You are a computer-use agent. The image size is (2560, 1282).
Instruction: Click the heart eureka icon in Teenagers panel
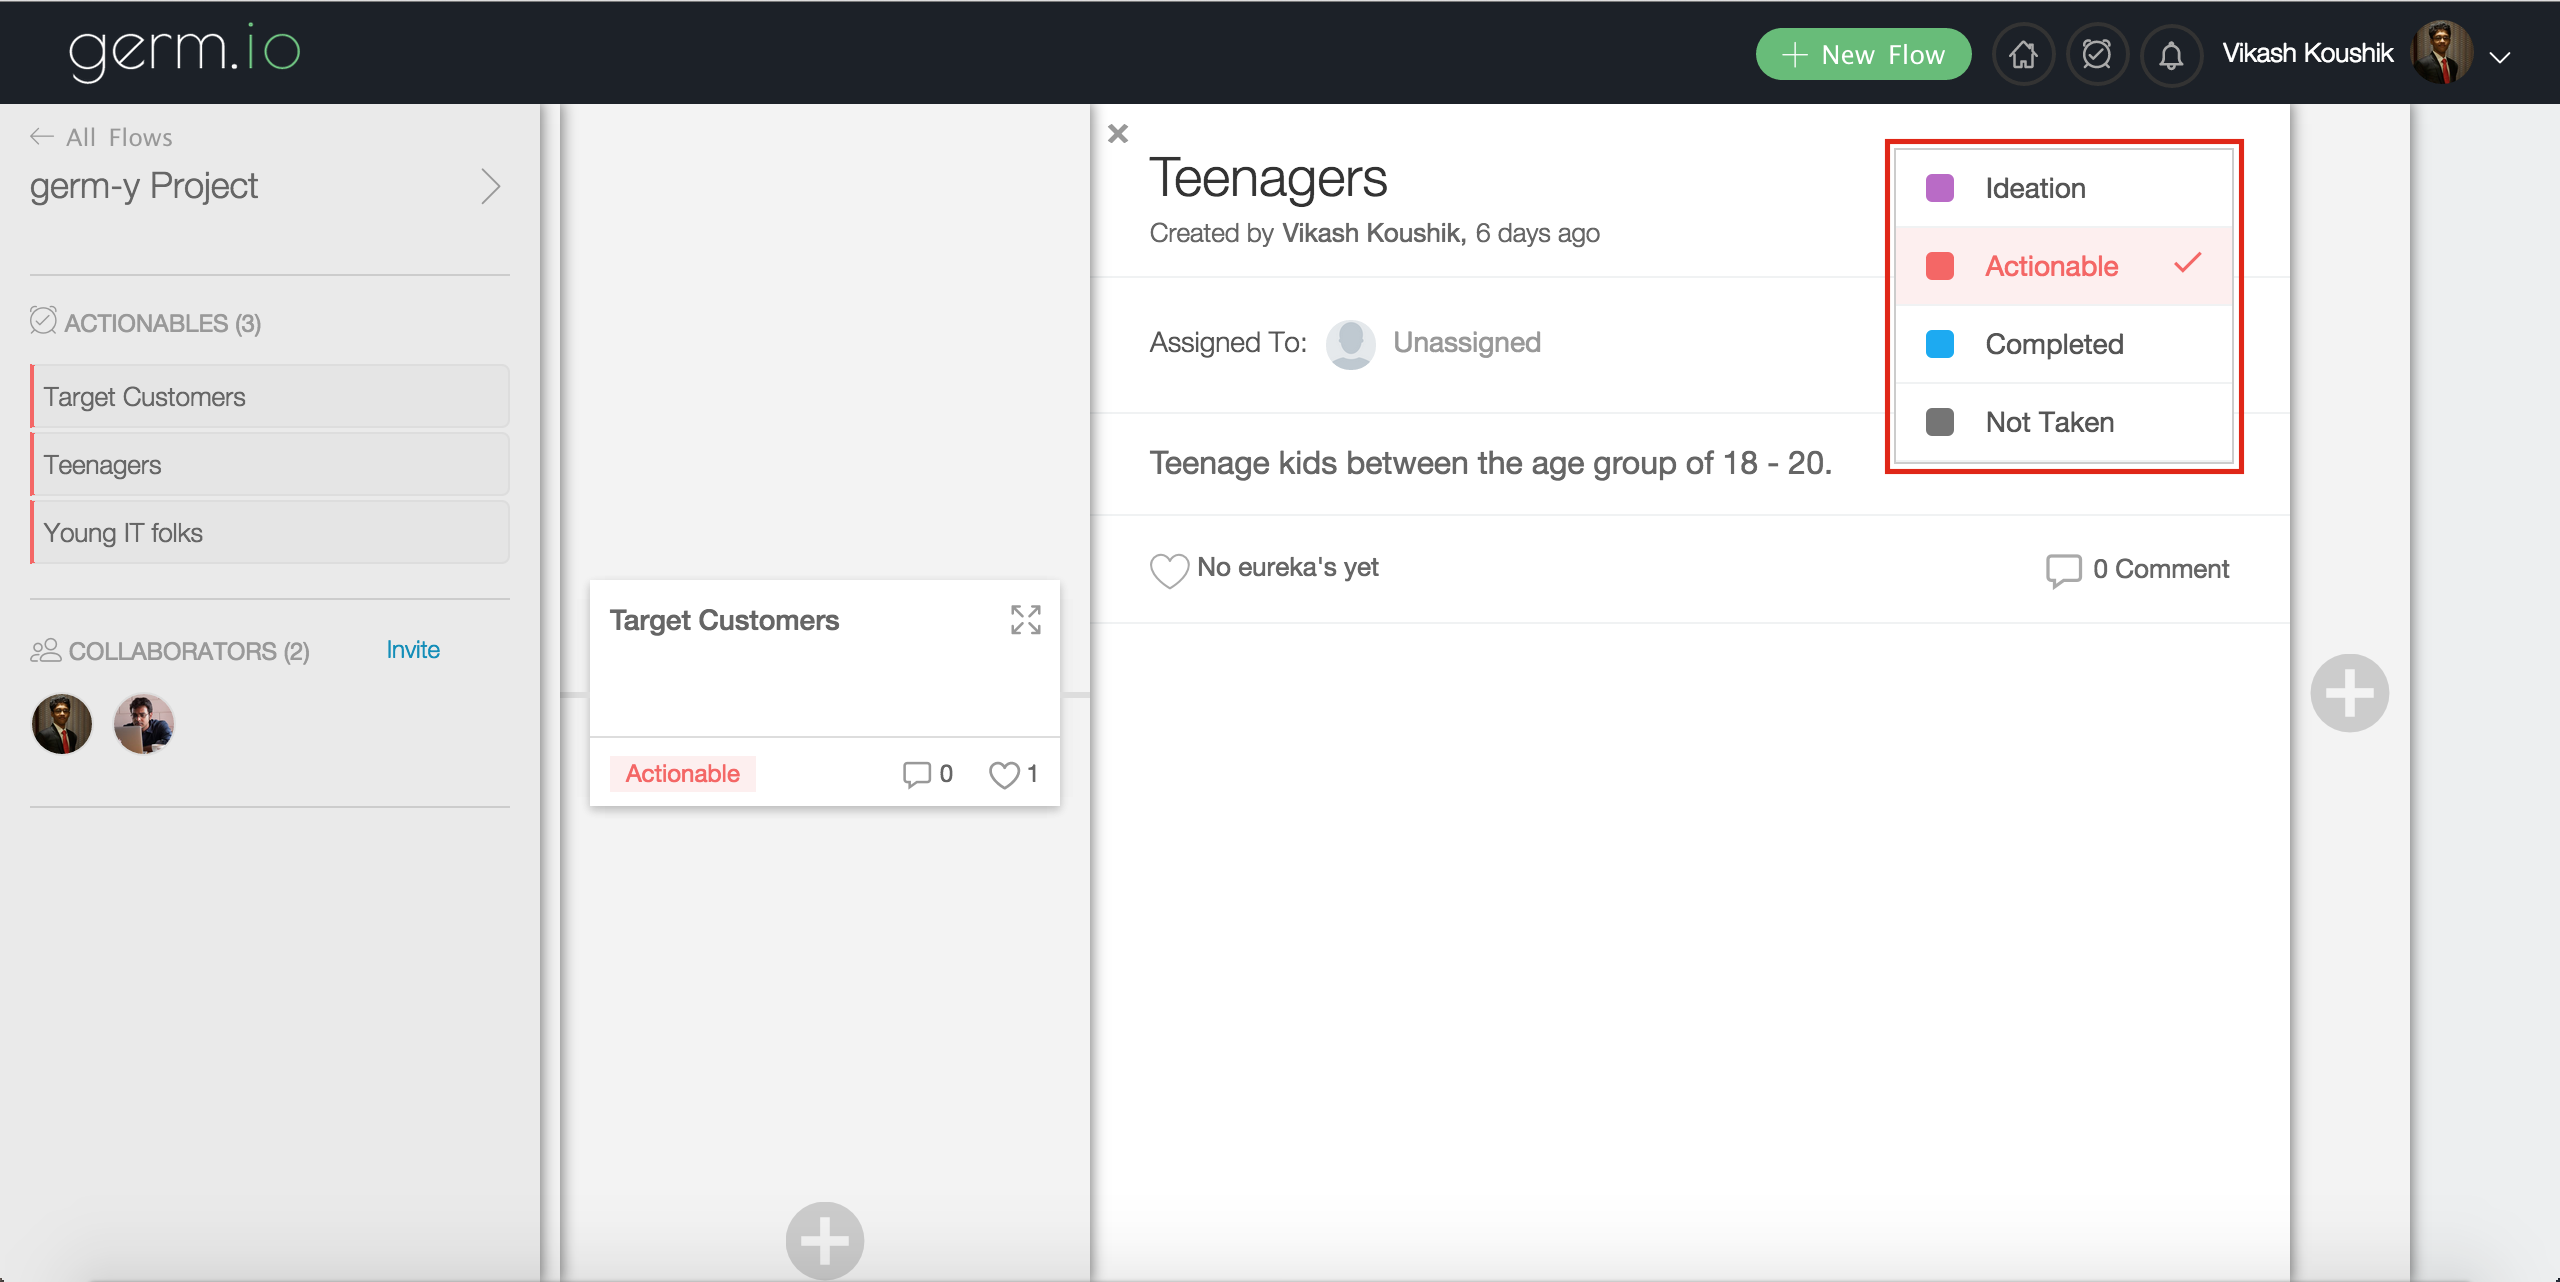(x=1168, y=570)
